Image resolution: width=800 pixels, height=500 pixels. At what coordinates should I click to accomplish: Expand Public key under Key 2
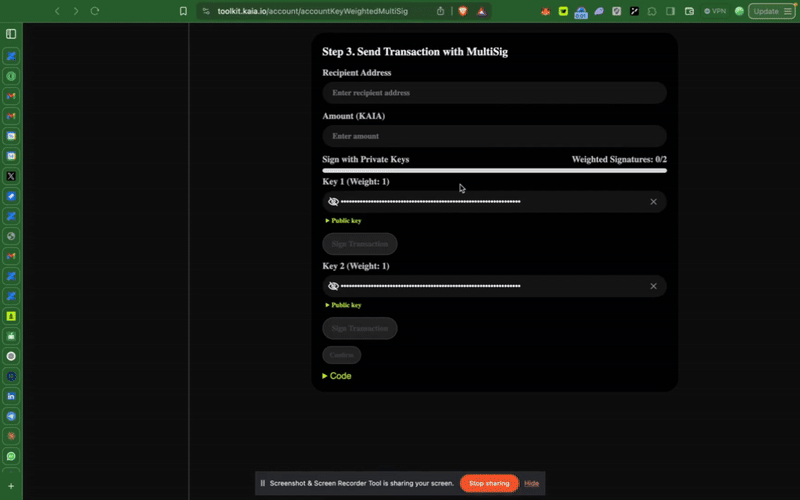pyautogui.click(x=343, y=305)
